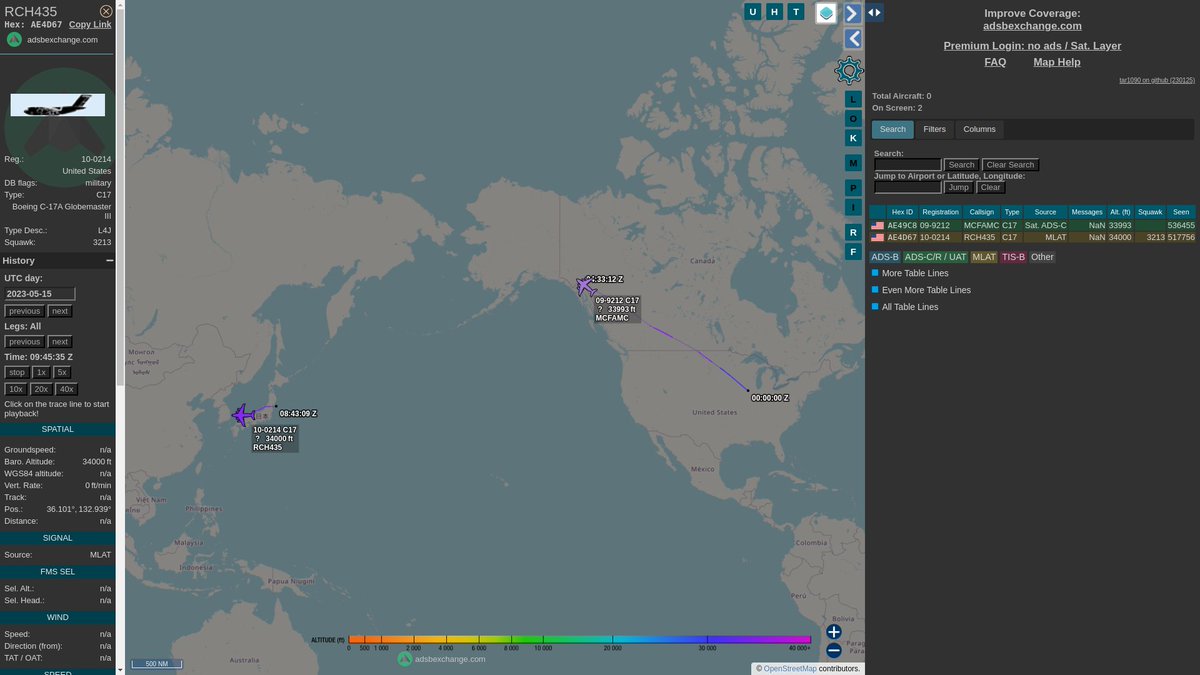Screen dimensions: 1200x675
Task: Set playback speed to 20x
Action: point(41,389)
